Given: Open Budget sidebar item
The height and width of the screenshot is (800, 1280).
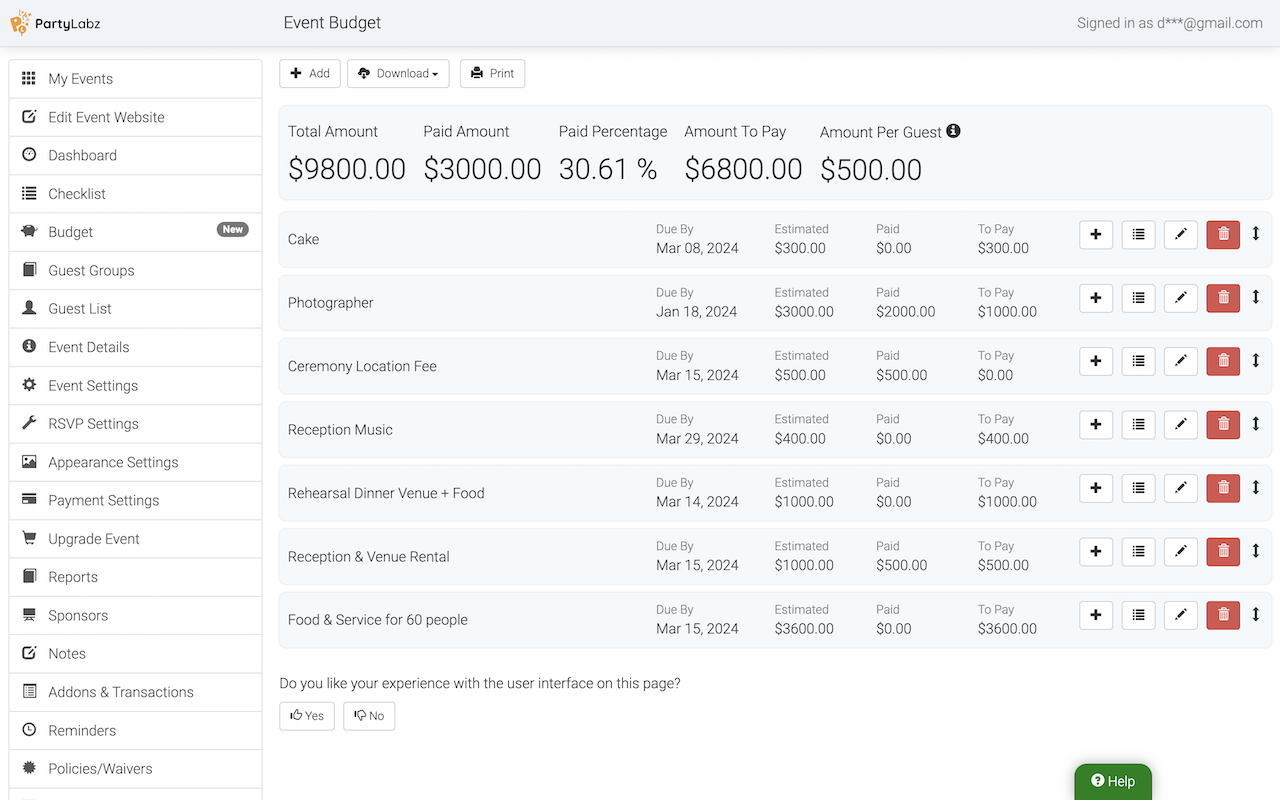Looking at the screenshot, I should (135, 232).
